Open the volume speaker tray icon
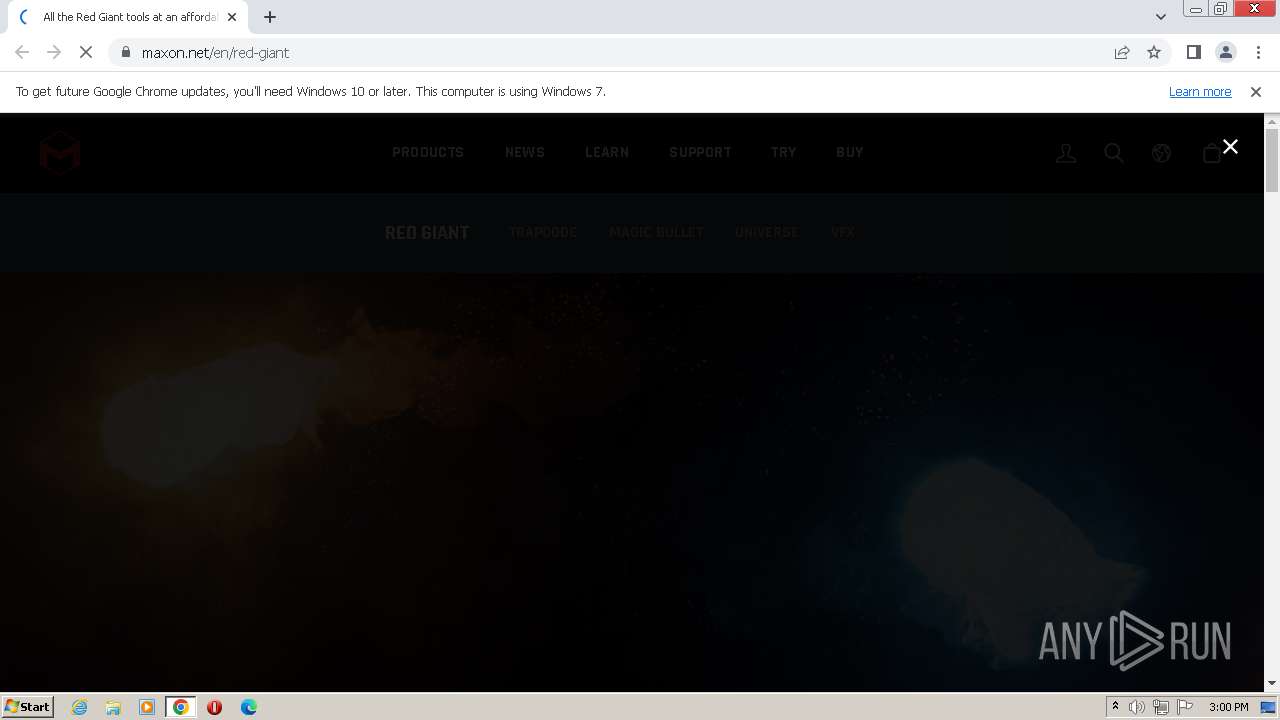The height and width of the screenshot is (720, 1280). click(x=1137, y=707)
